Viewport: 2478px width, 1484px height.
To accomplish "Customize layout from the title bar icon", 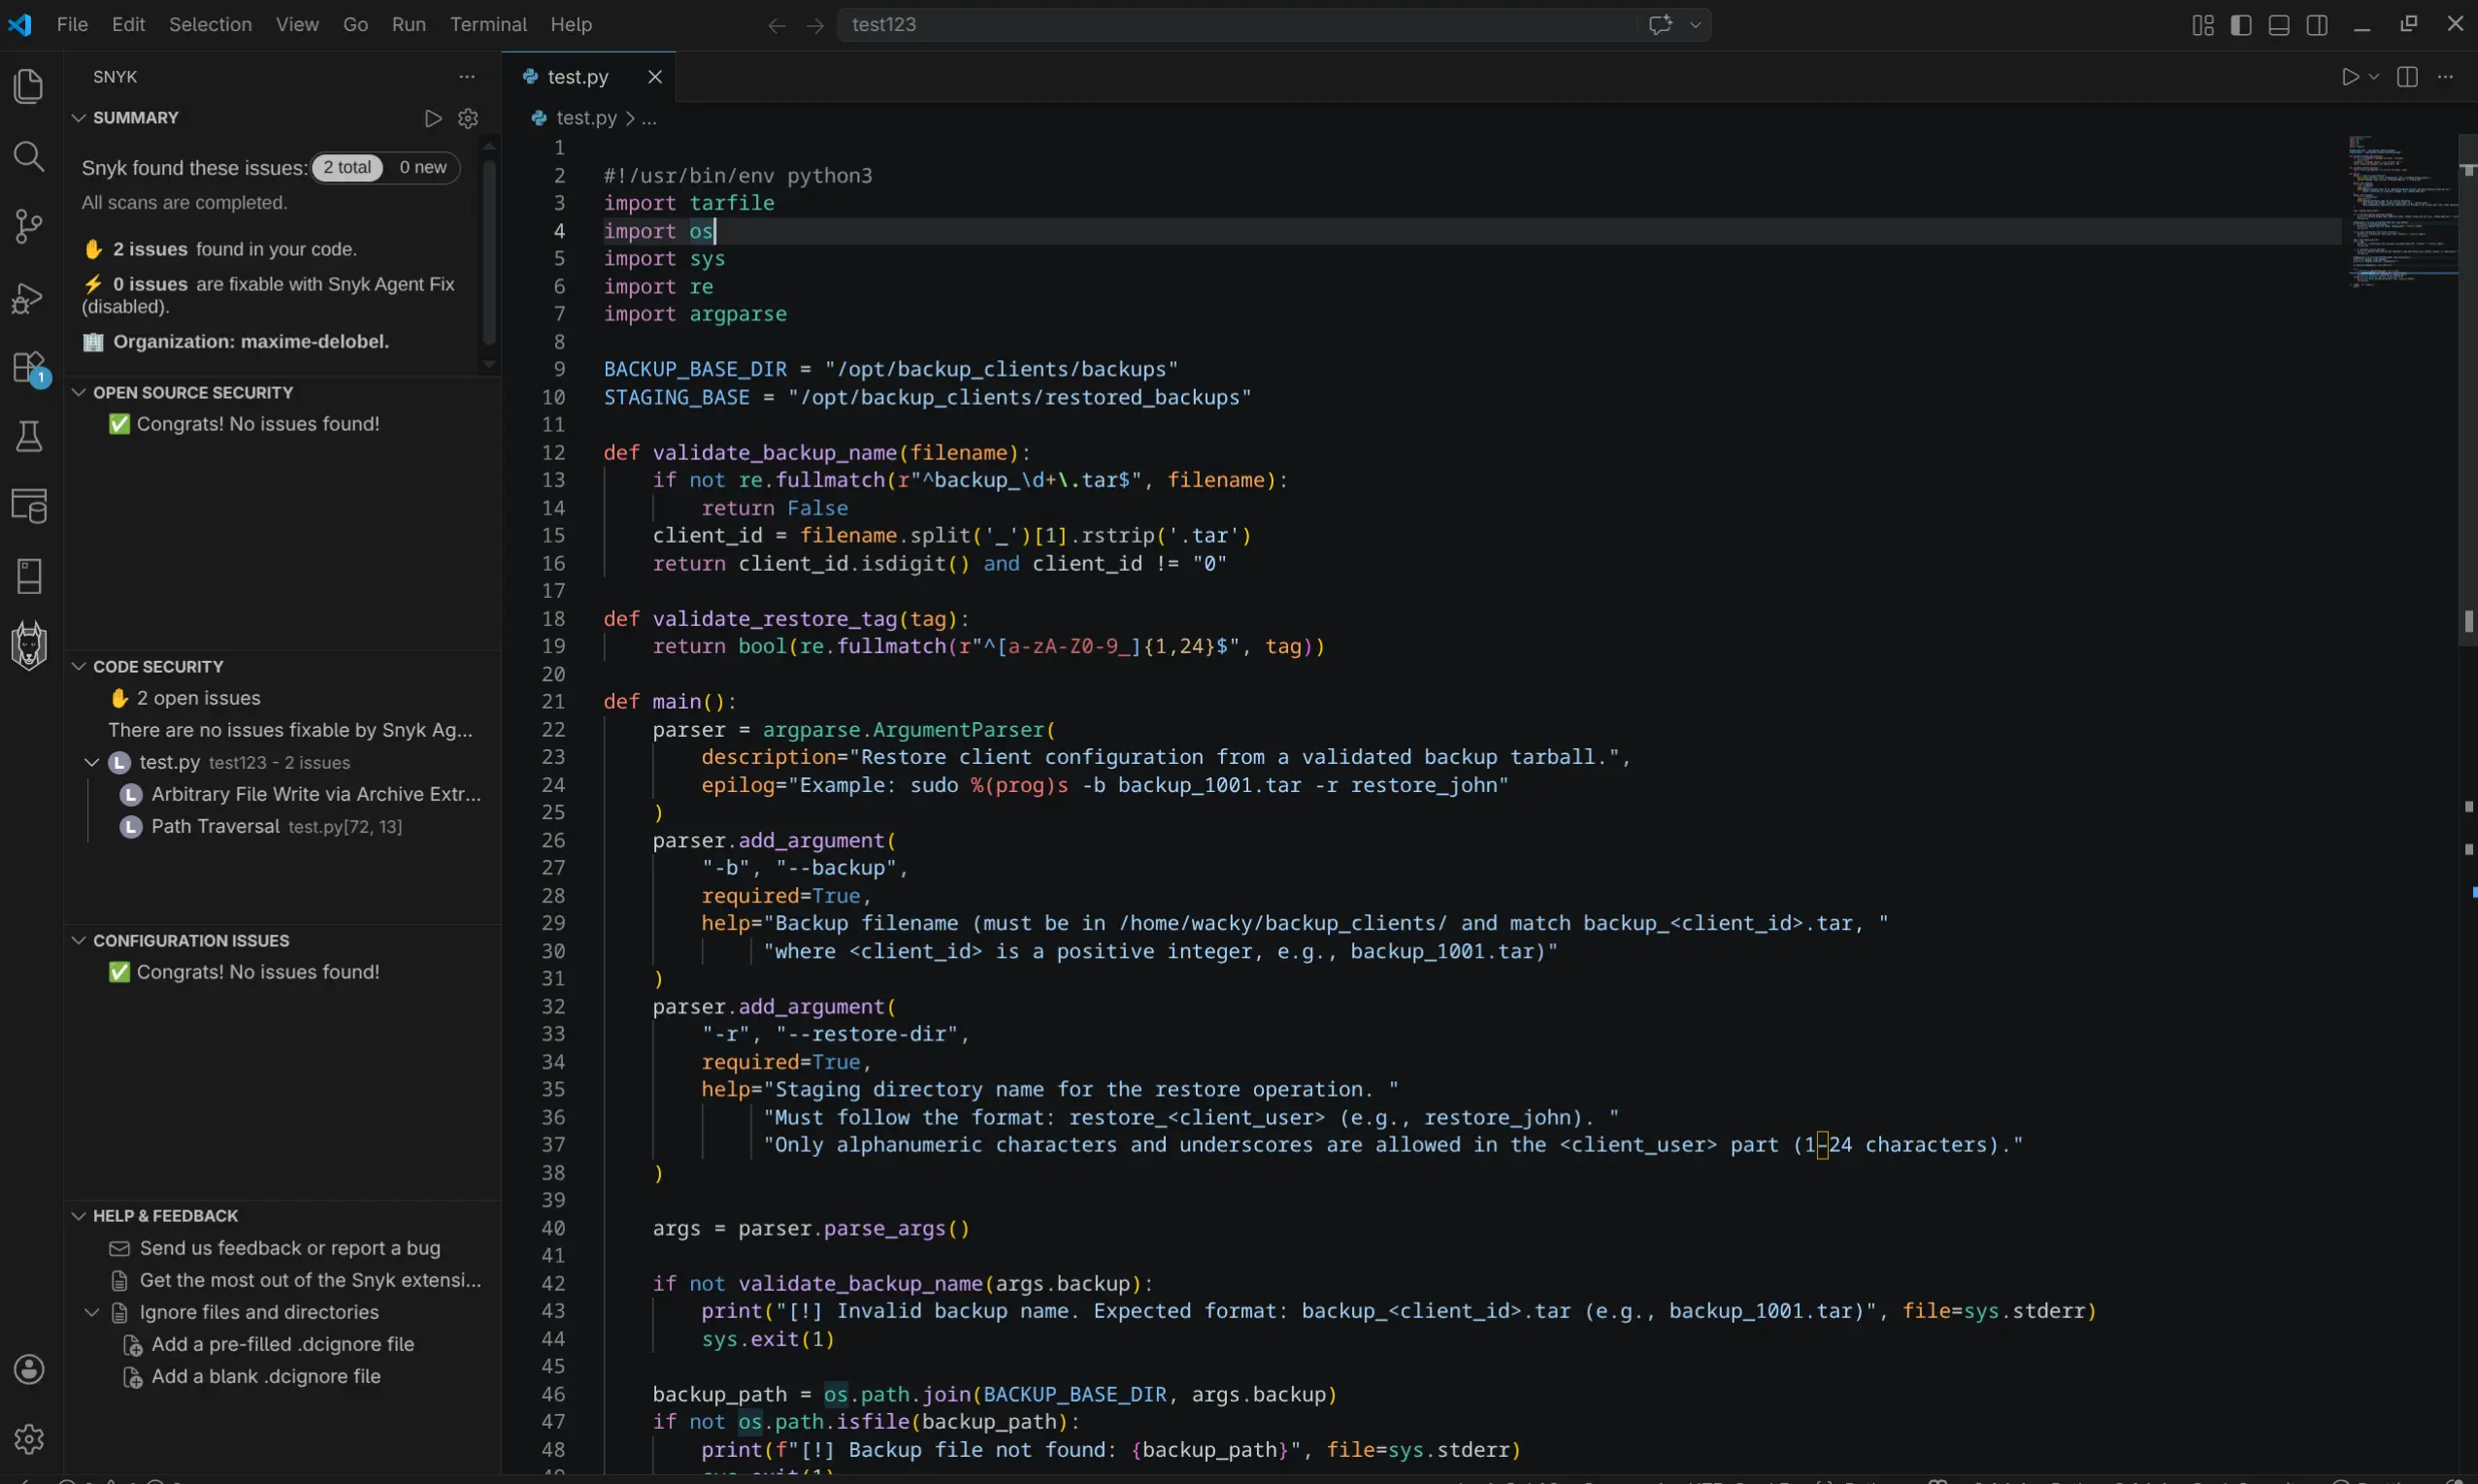I will (x=2203, y=25).
